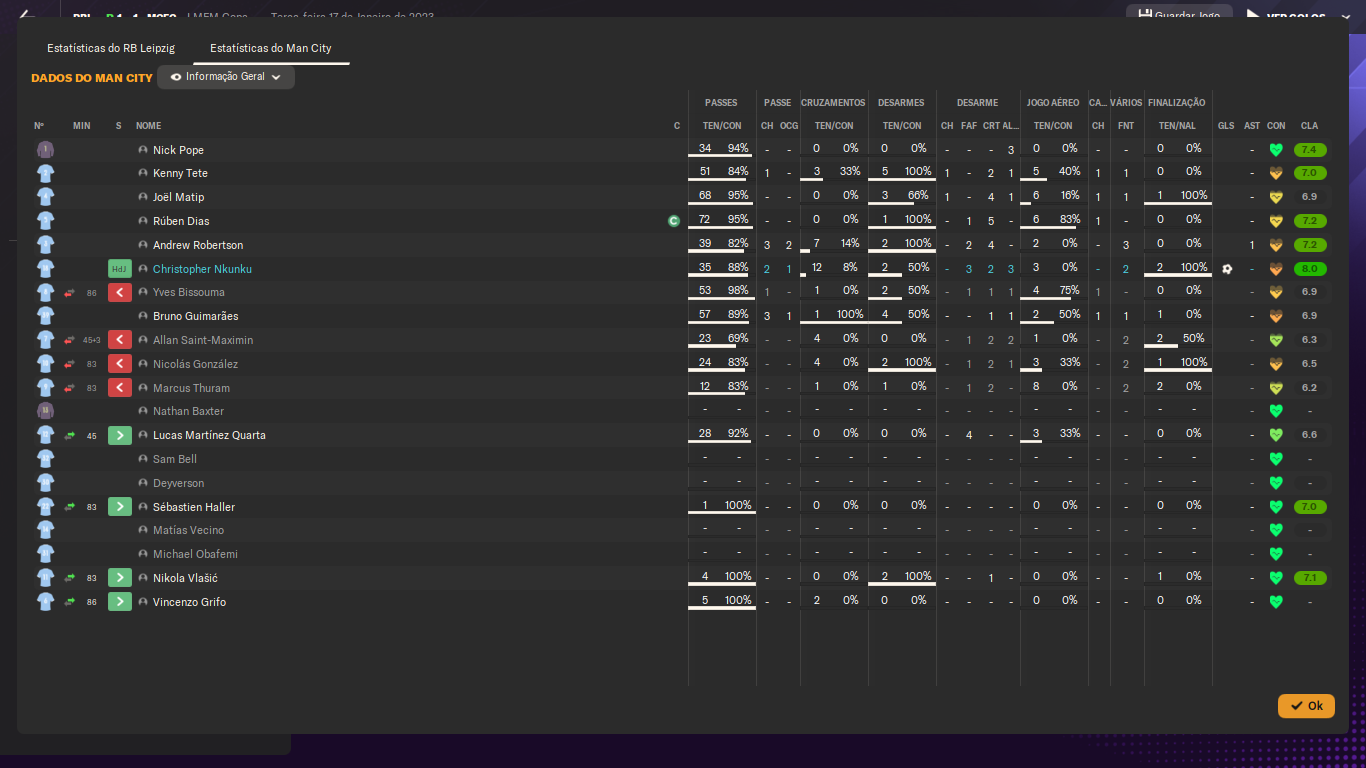Click the Ok button

coord(1306,706)
